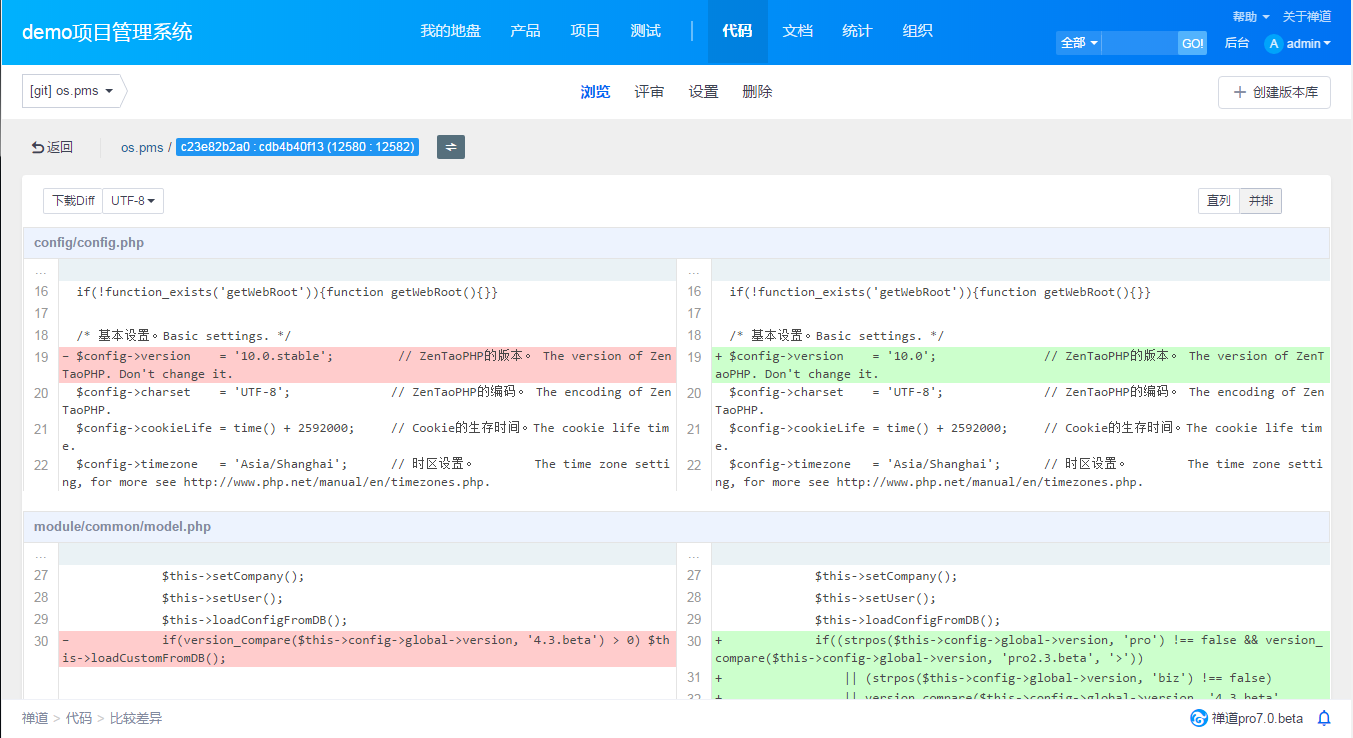1353x738 pixels.
Task: Switch to 直列 inline diff view
Action: point(1219,201)
